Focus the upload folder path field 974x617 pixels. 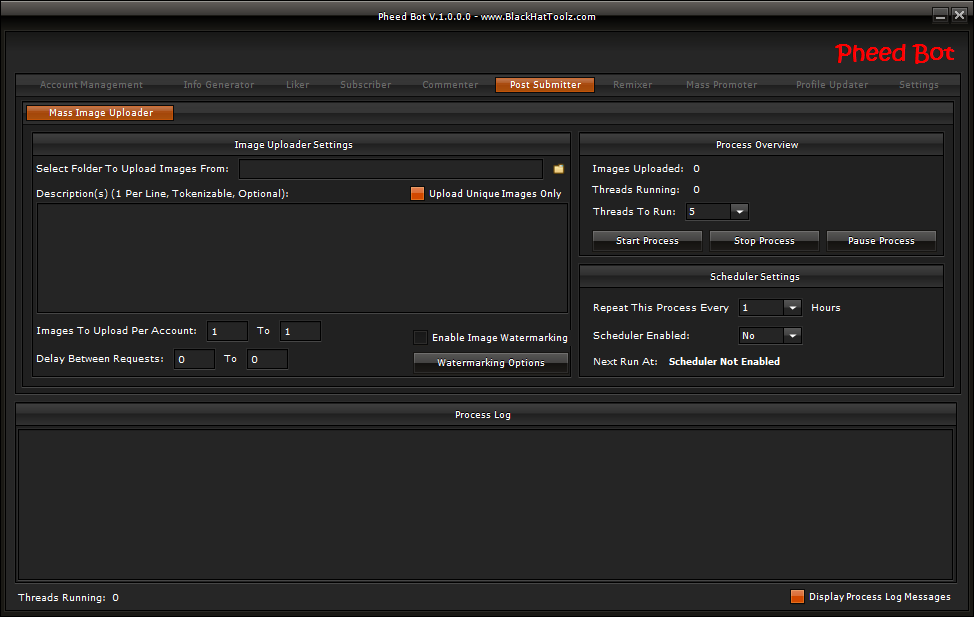(x=391, y=169)
